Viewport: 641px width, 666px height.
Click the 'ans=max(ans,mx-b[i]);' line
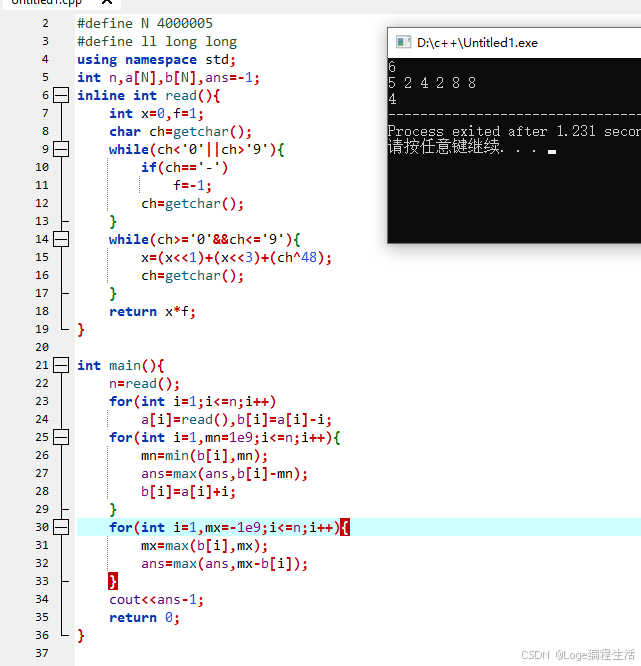[224, 563]
